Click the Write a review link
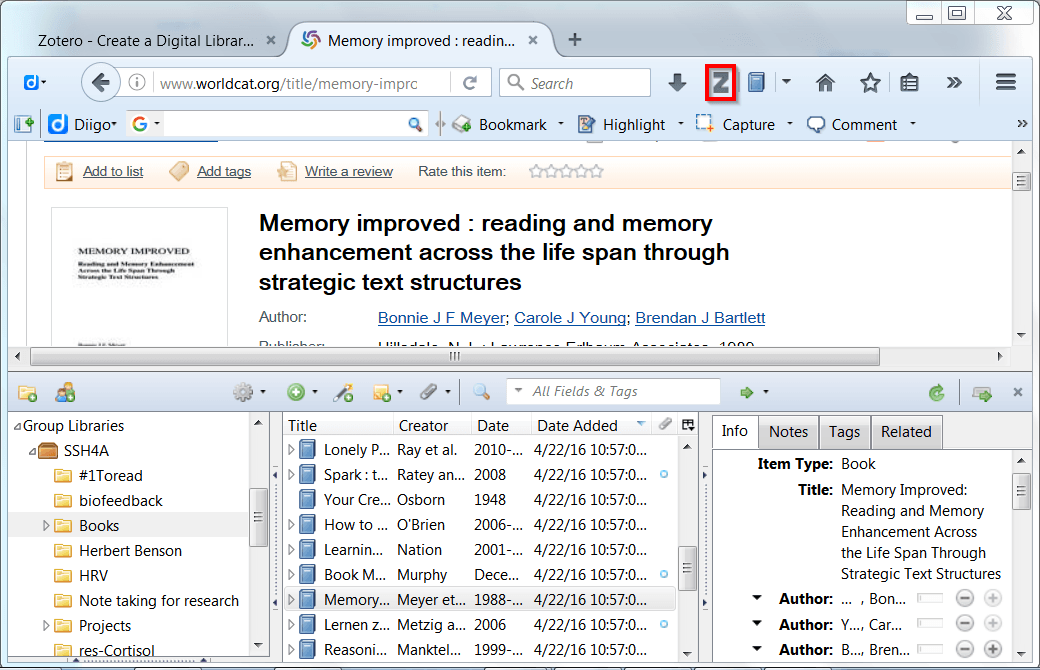Screen dimensions: 1040x670 [348, 171]
